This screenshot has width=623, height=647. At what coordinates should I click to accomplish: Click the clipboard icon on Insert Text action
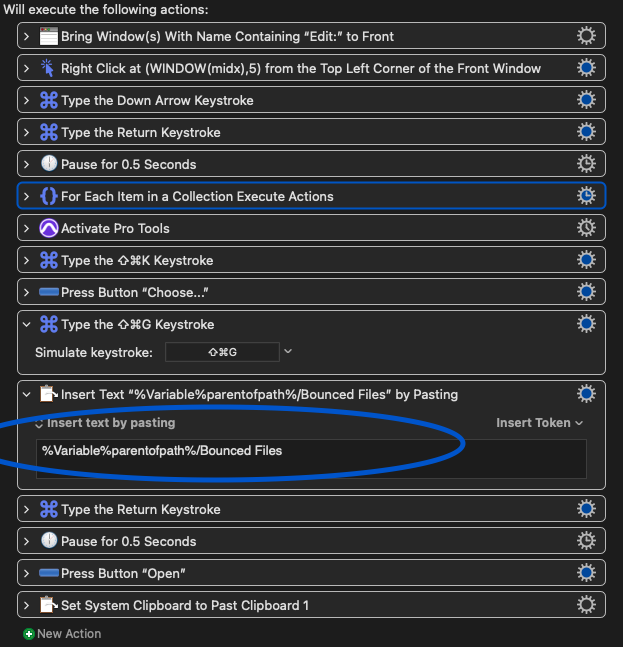(x=49, y=394)
